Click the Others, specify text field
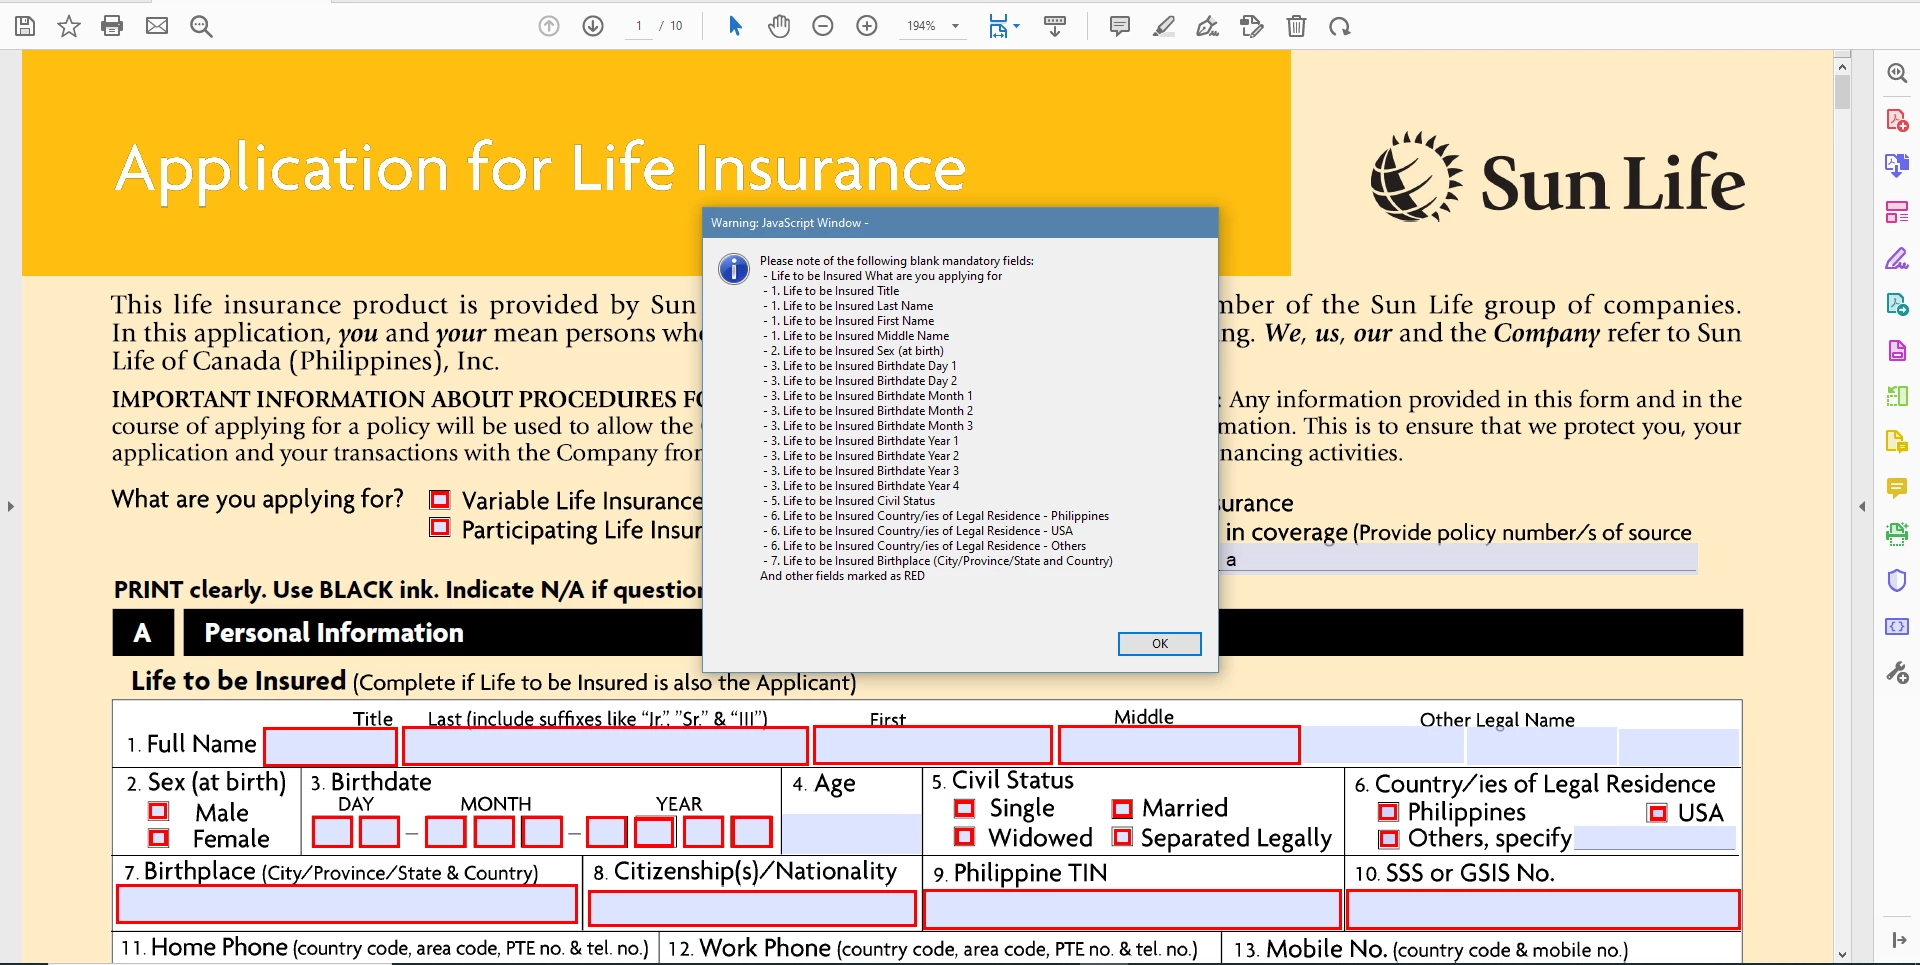This screenshot has width=1920, height=965. (1655, 838)
